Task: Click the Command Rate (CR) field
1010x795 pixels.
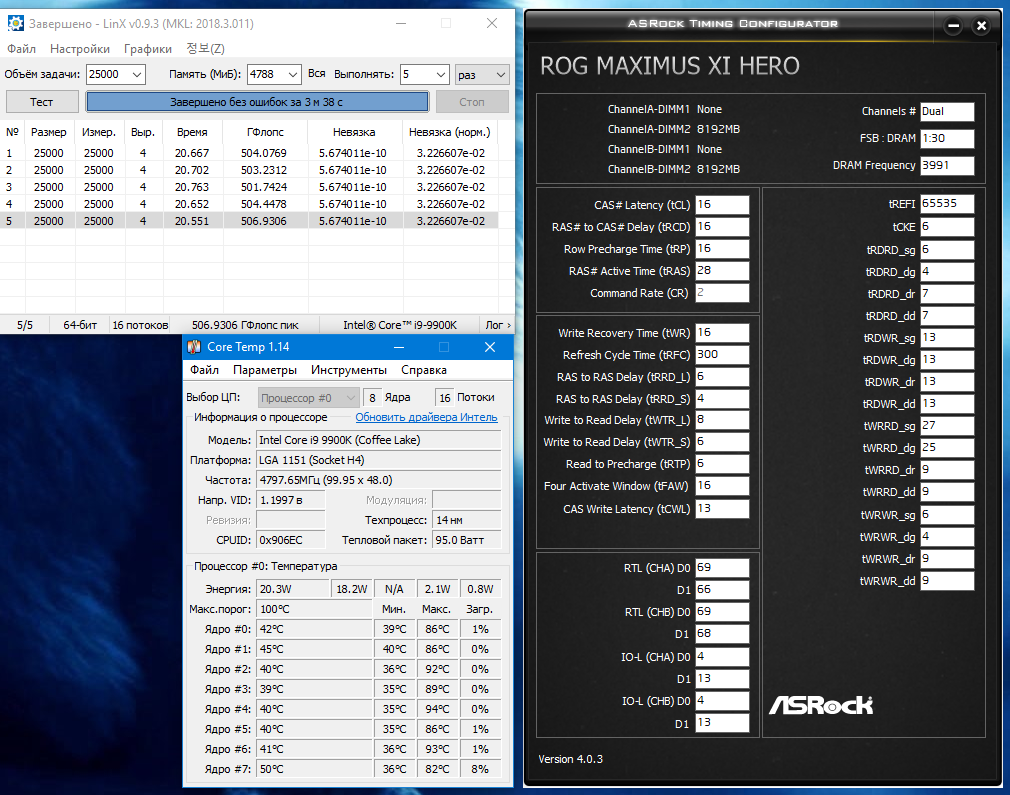Action: [722, 292]
